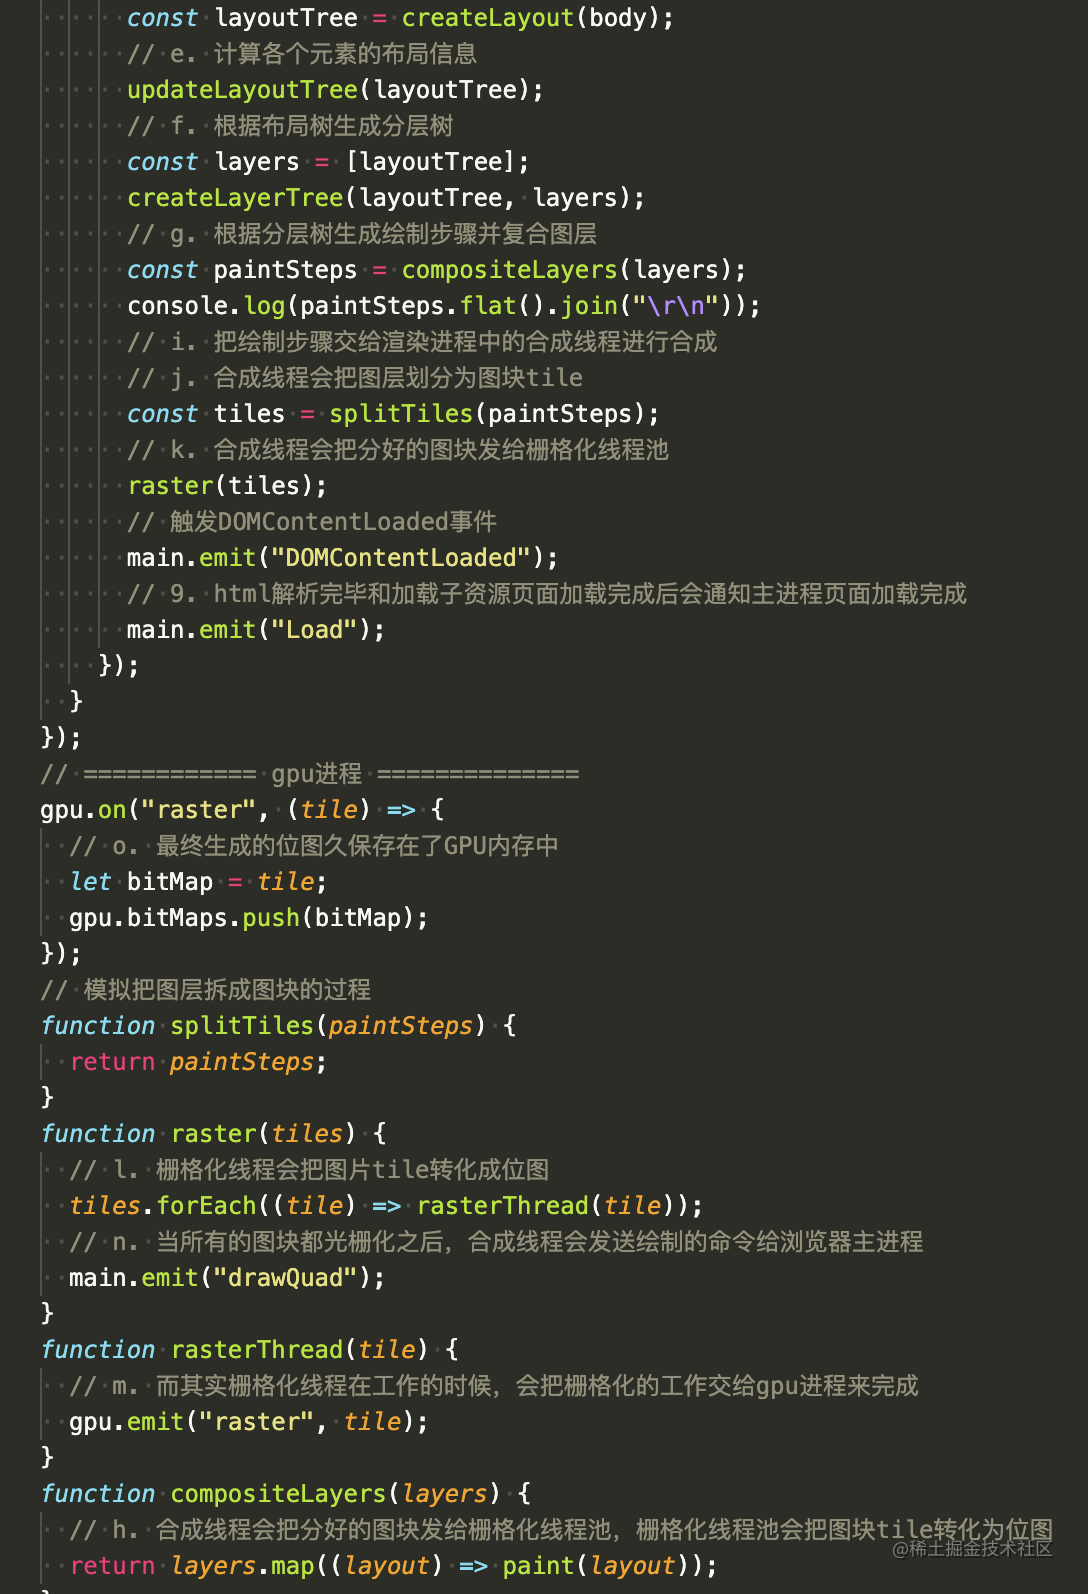The height and width of the screenshot is (1594, 1088).
Task: Click the line 'const layoutTree = createLayout(body);'
Action: tap(400, 18)
